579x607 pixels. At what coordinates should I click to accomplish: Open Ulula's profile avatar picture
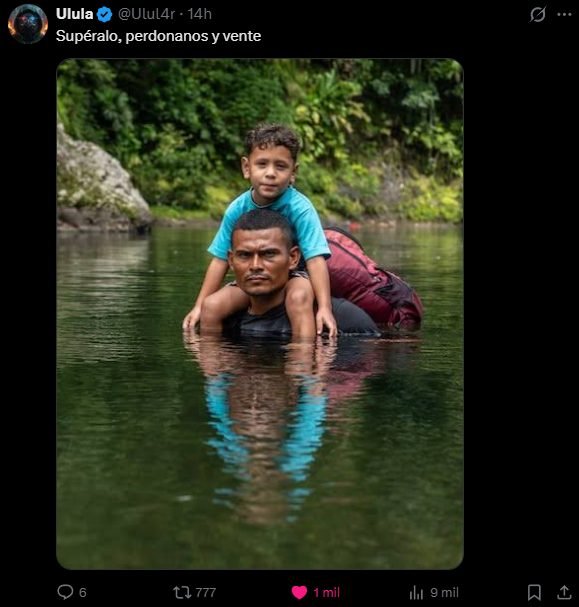coord(28,24)
